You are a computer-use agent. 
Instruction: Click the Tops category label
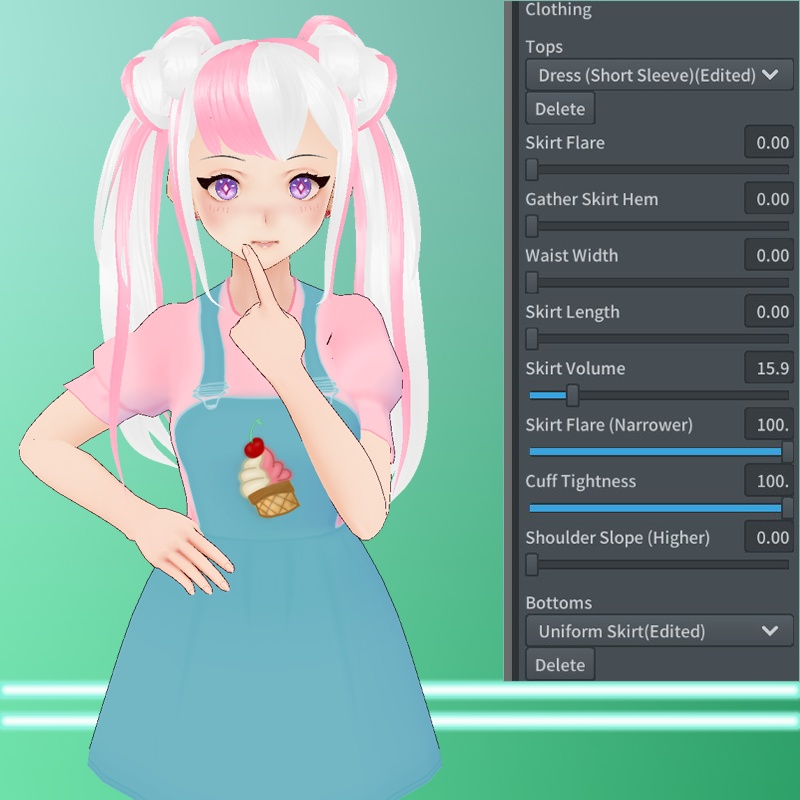[x=545, y=46]
